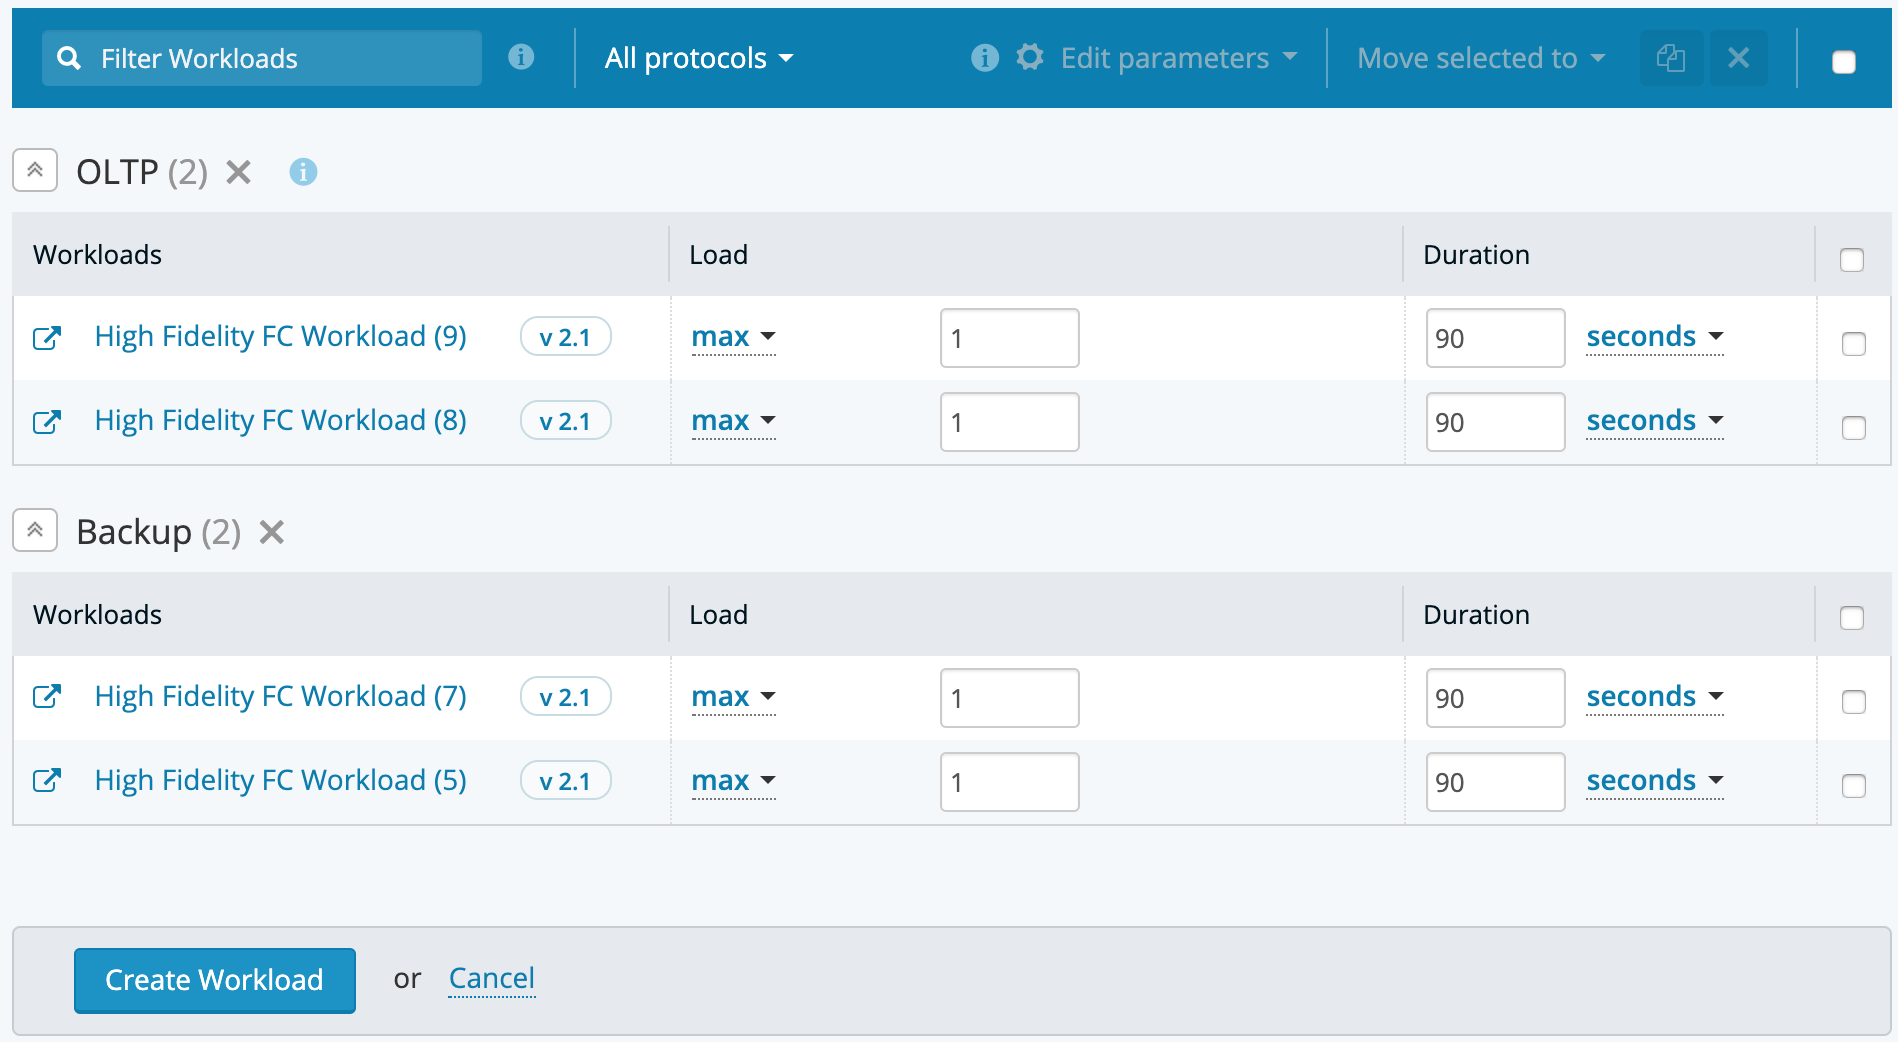Click load value field for Workload (8)

[x=1010, y=422]
